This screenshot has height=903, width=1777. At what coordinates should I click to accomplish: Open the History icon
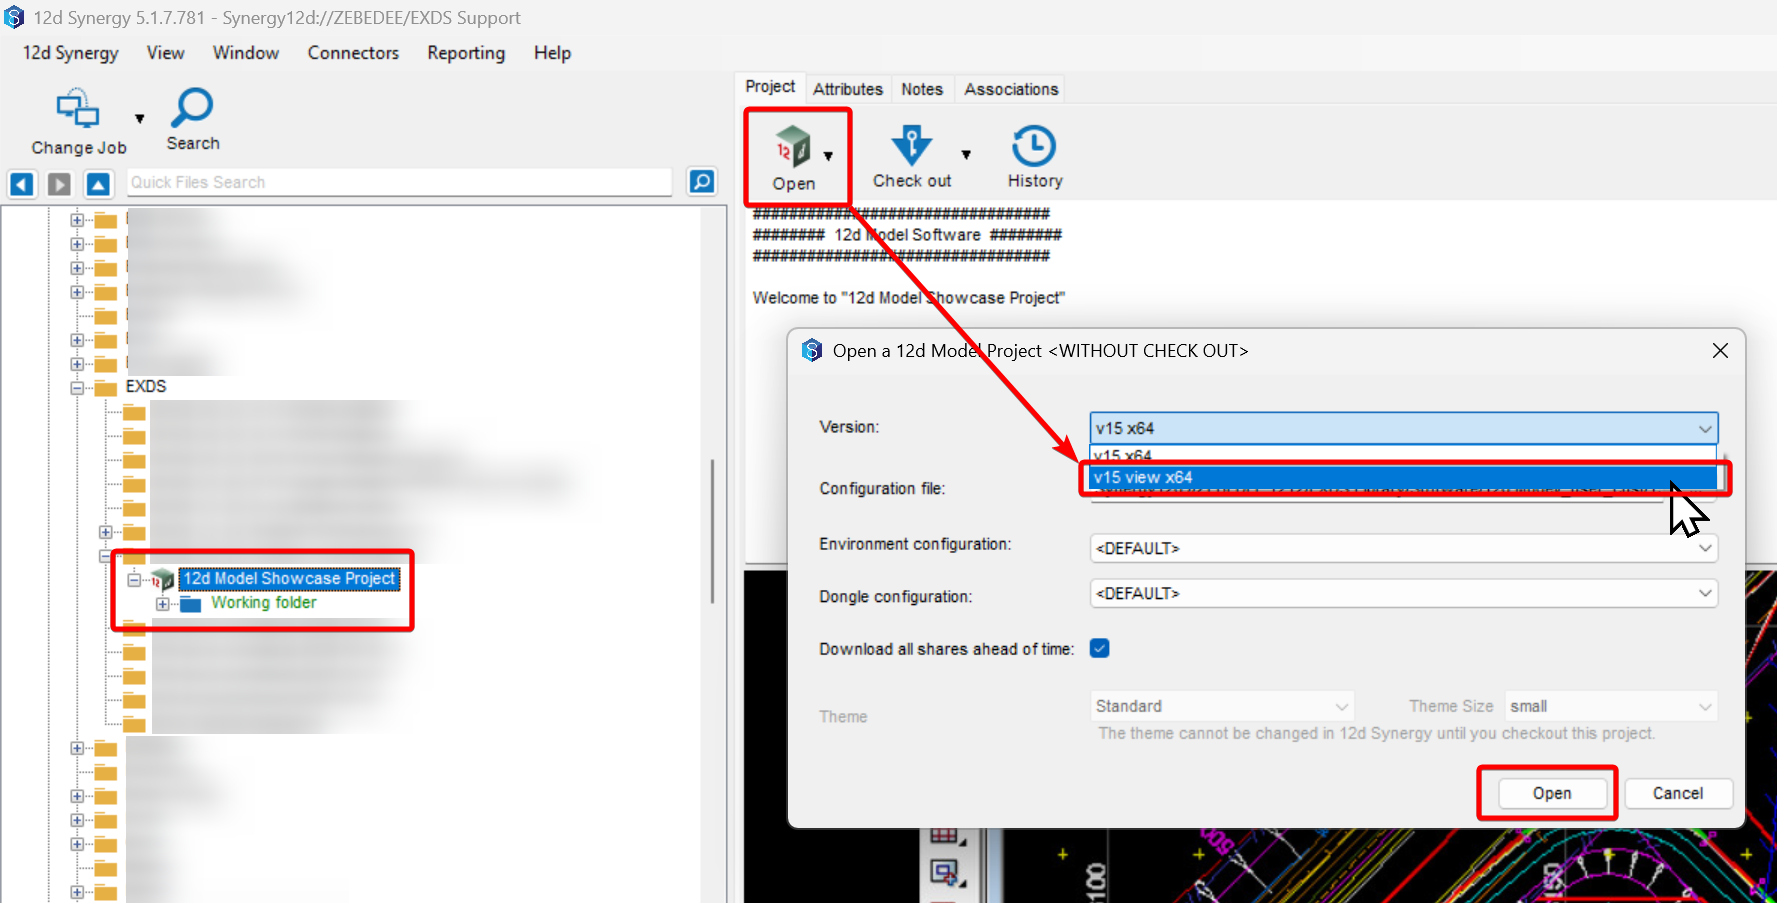(x=1034, y=146)
